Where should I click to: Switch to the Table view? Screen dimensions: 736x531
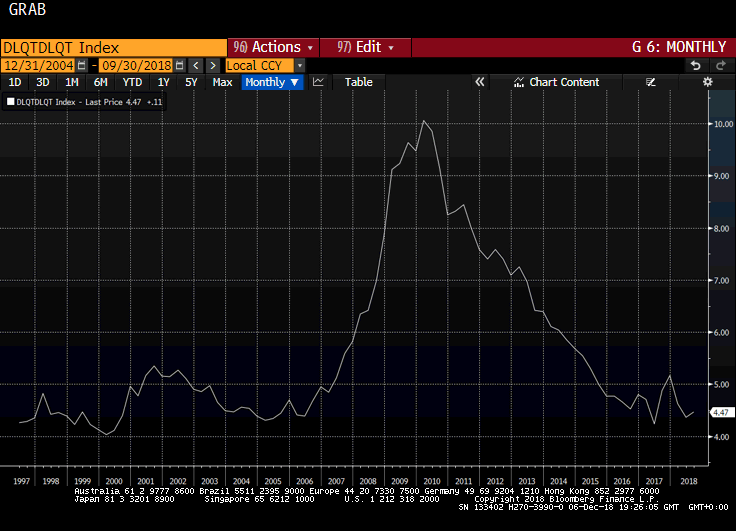pos(358,82)
